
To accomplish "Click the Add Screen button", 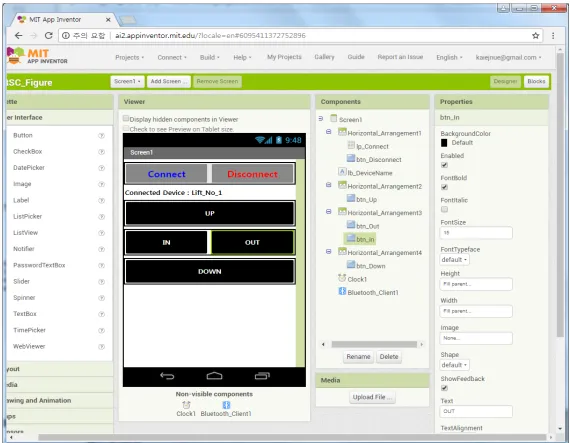I will click(x=169, y=81).
